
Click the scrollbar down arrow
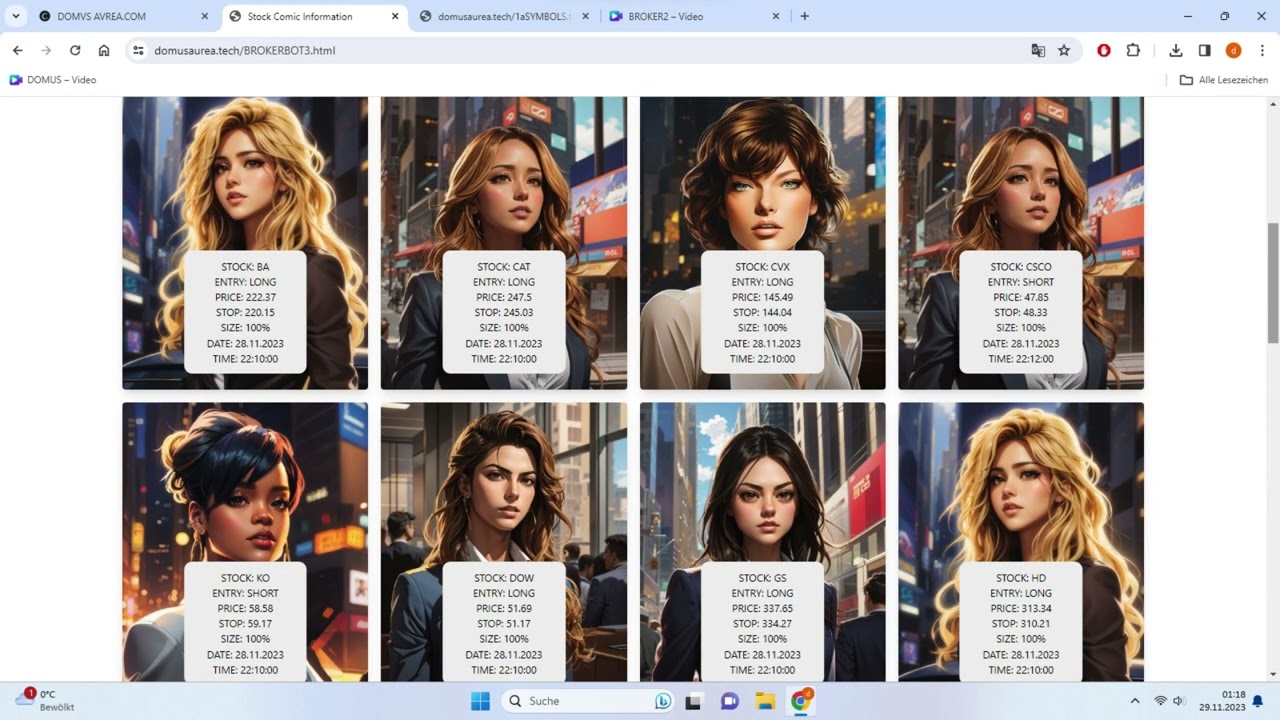1273,674
